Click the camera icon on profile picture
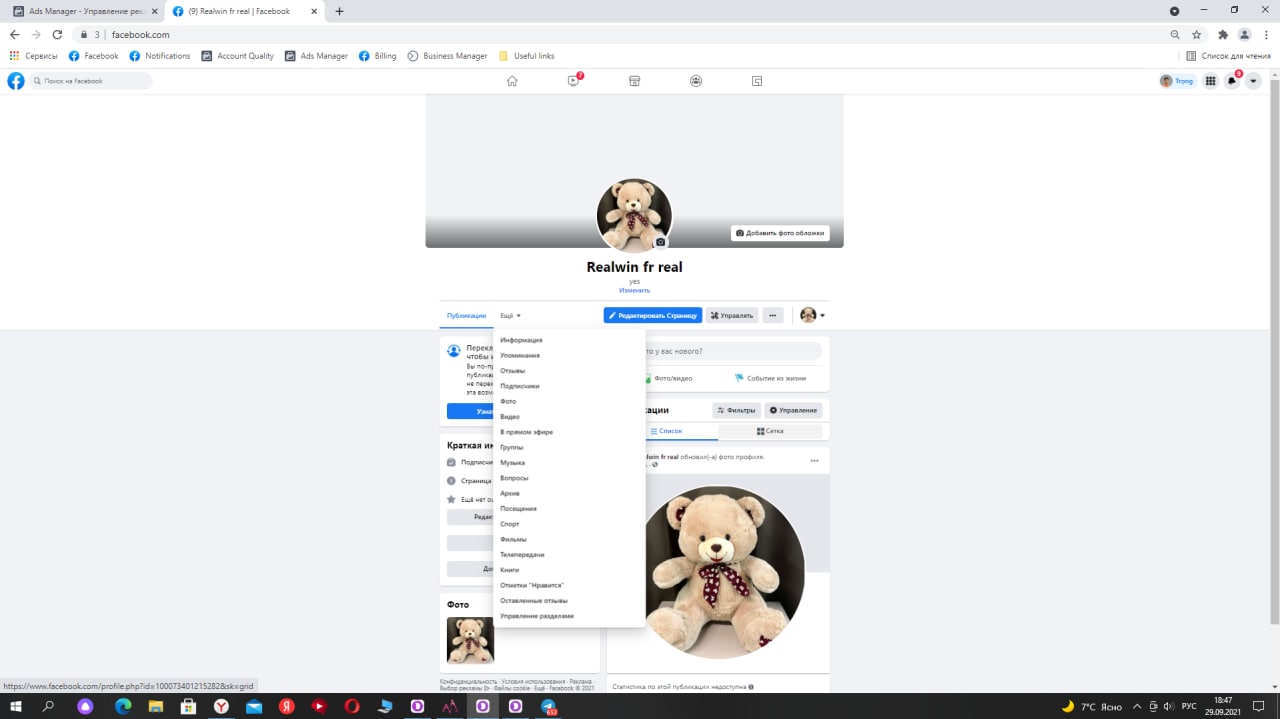 [660, 242]
